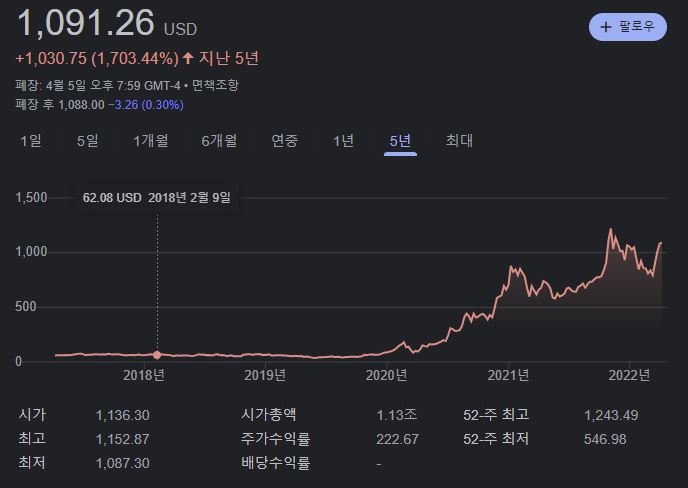Click the 2021년 label on the x-axis
The width and height of the screenshot is (688, 488).
click(x=508, y=375)
